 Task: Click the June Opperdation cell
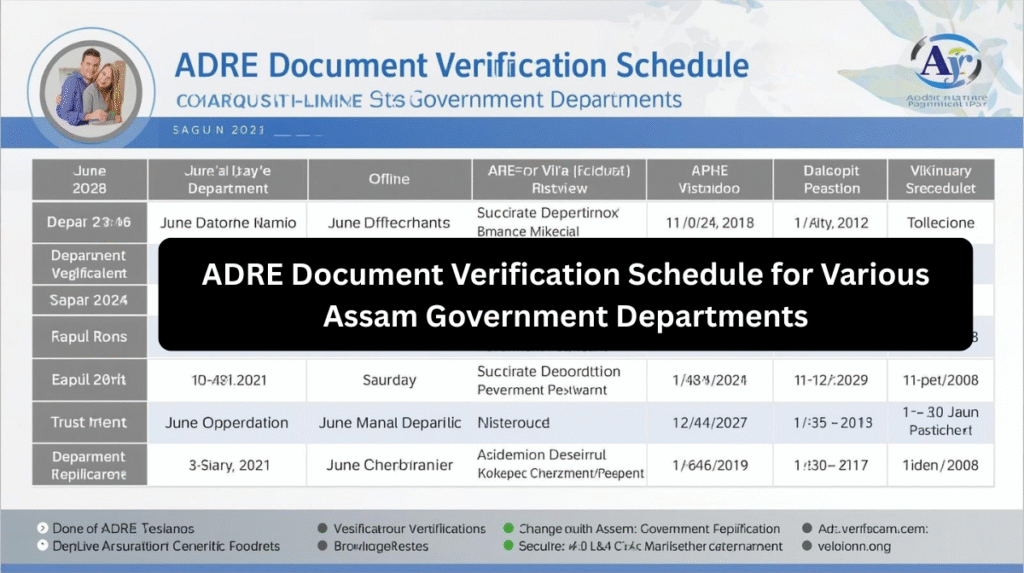[x=227, y=423]
